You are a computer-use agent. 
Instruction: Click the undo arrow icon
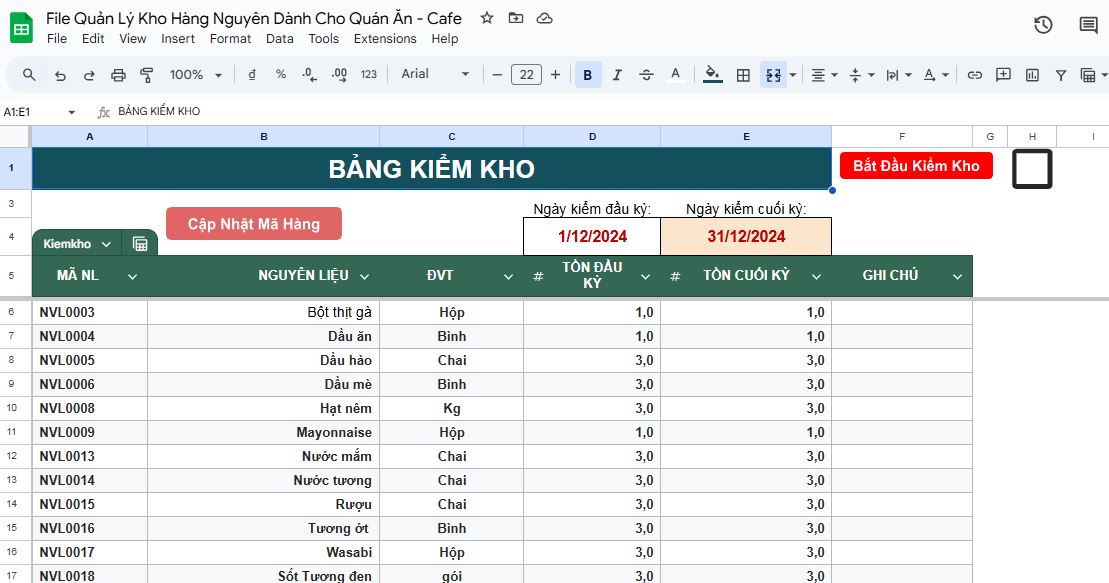(60, 75)
